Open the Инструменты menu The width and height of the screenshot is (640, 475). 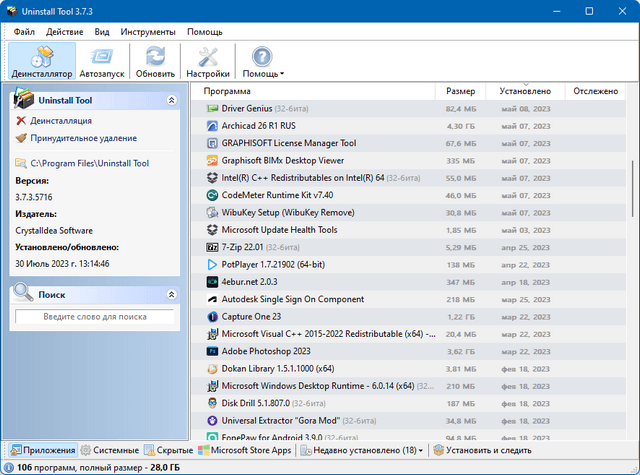click(148, 31)
